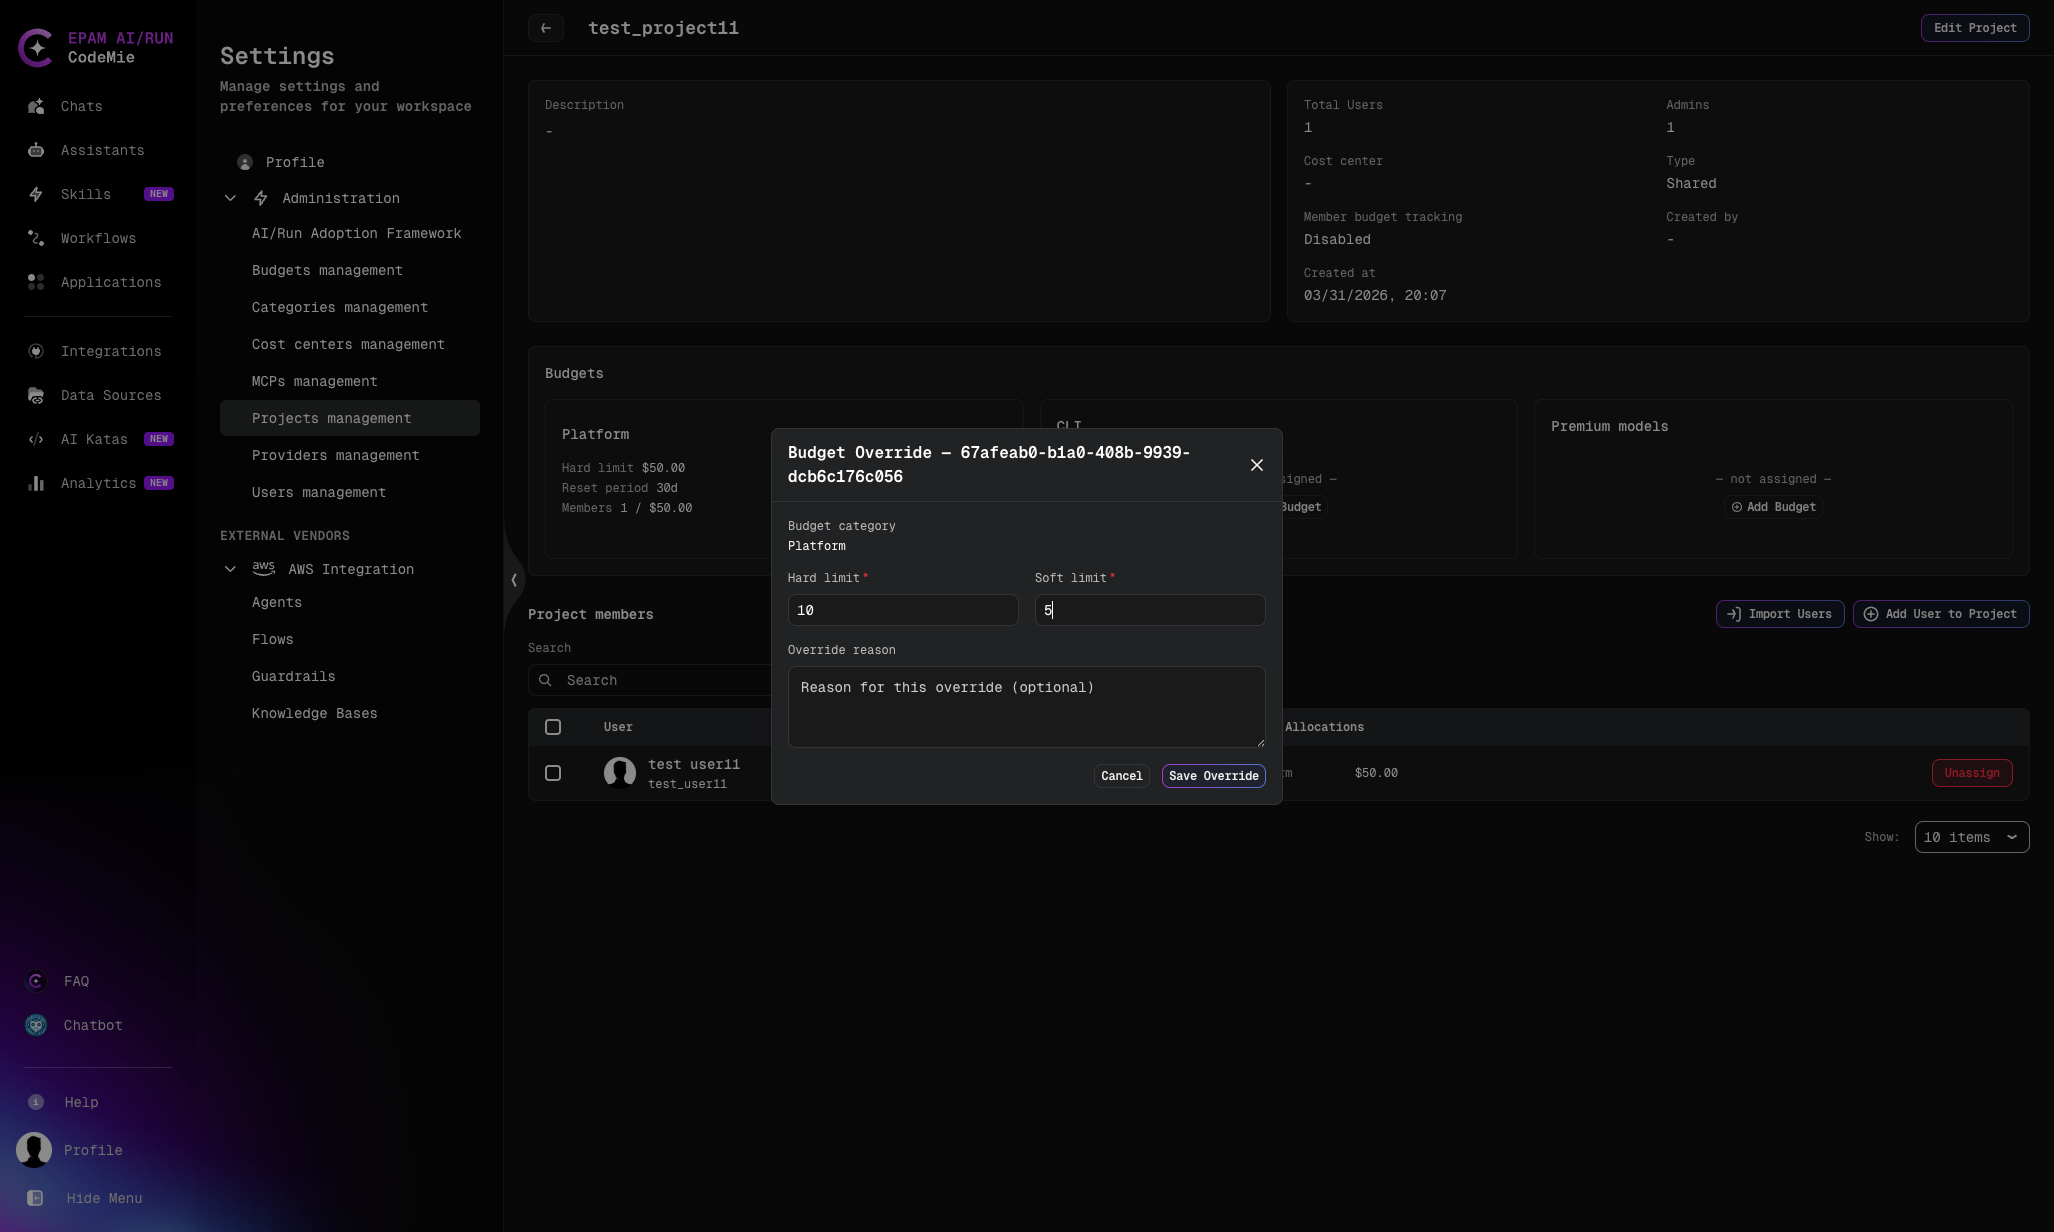Click the $50.00 allocation value
This screenshot has height=1232, width=2054.
pos(1376,773)
